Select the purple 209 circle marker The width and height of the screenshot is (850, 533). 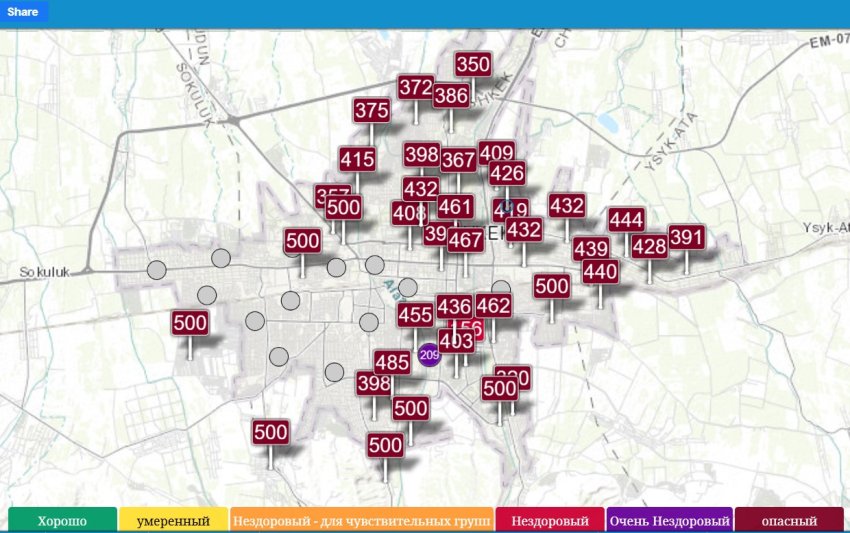pos(429,354)
